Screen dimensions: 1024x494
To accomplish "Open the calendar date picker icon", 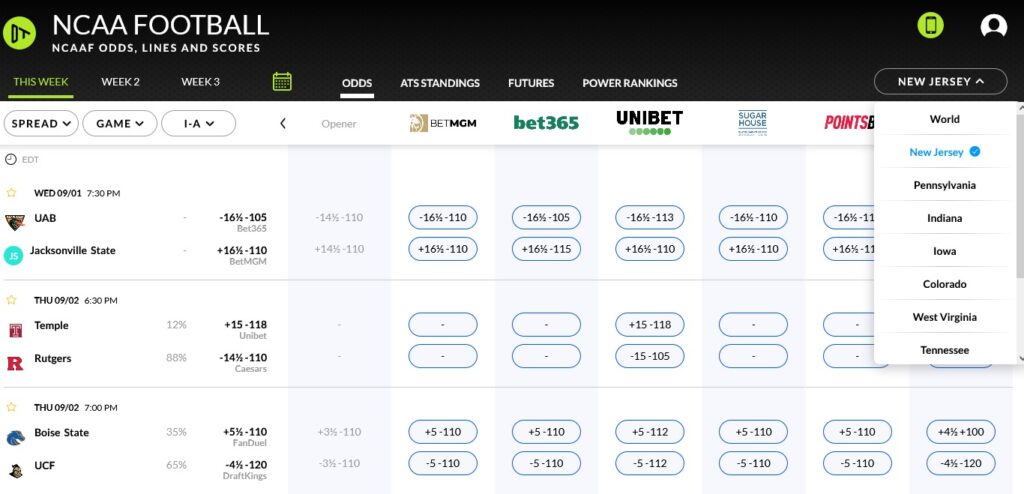I will coord(282,82).
